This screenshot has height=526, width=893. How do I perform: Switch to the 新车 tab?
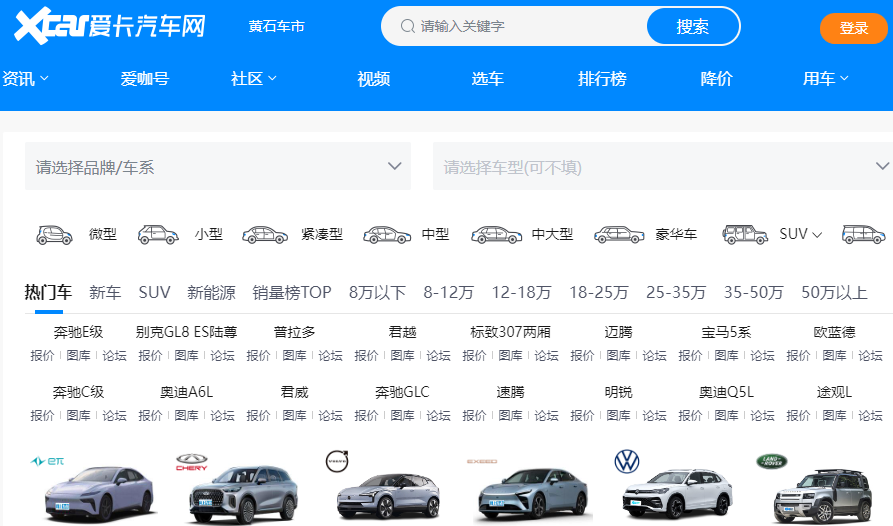pyautogui.click(x=105, y=293)
